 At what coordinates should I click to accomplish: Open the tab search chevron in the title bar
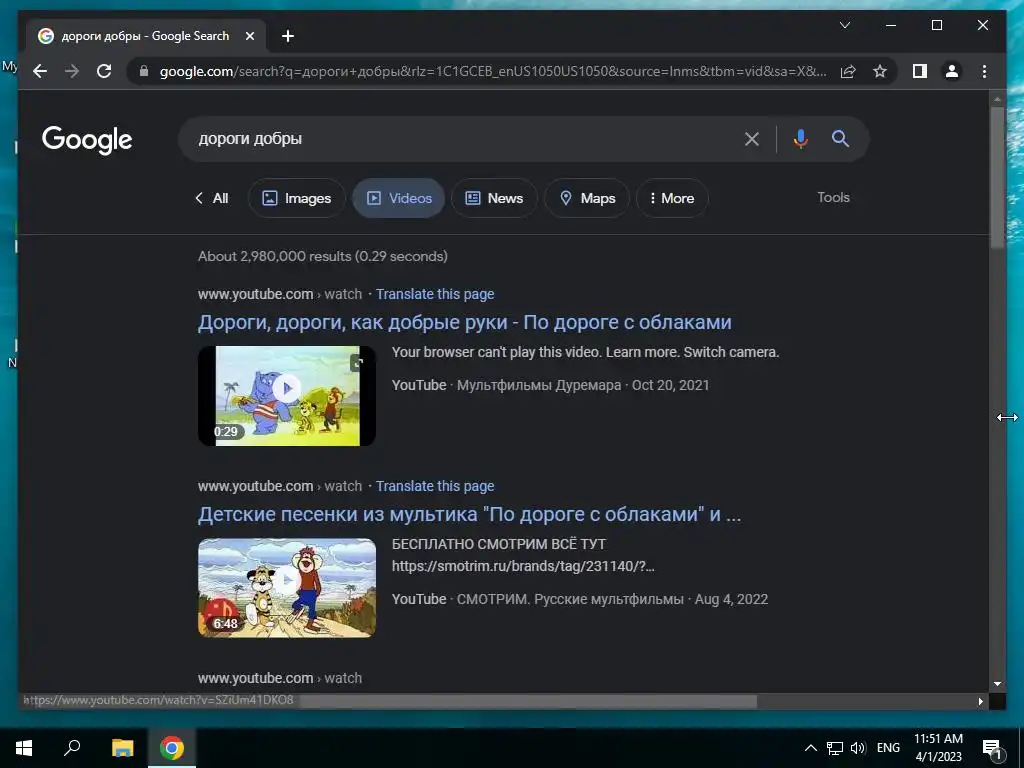pos(844,25)
